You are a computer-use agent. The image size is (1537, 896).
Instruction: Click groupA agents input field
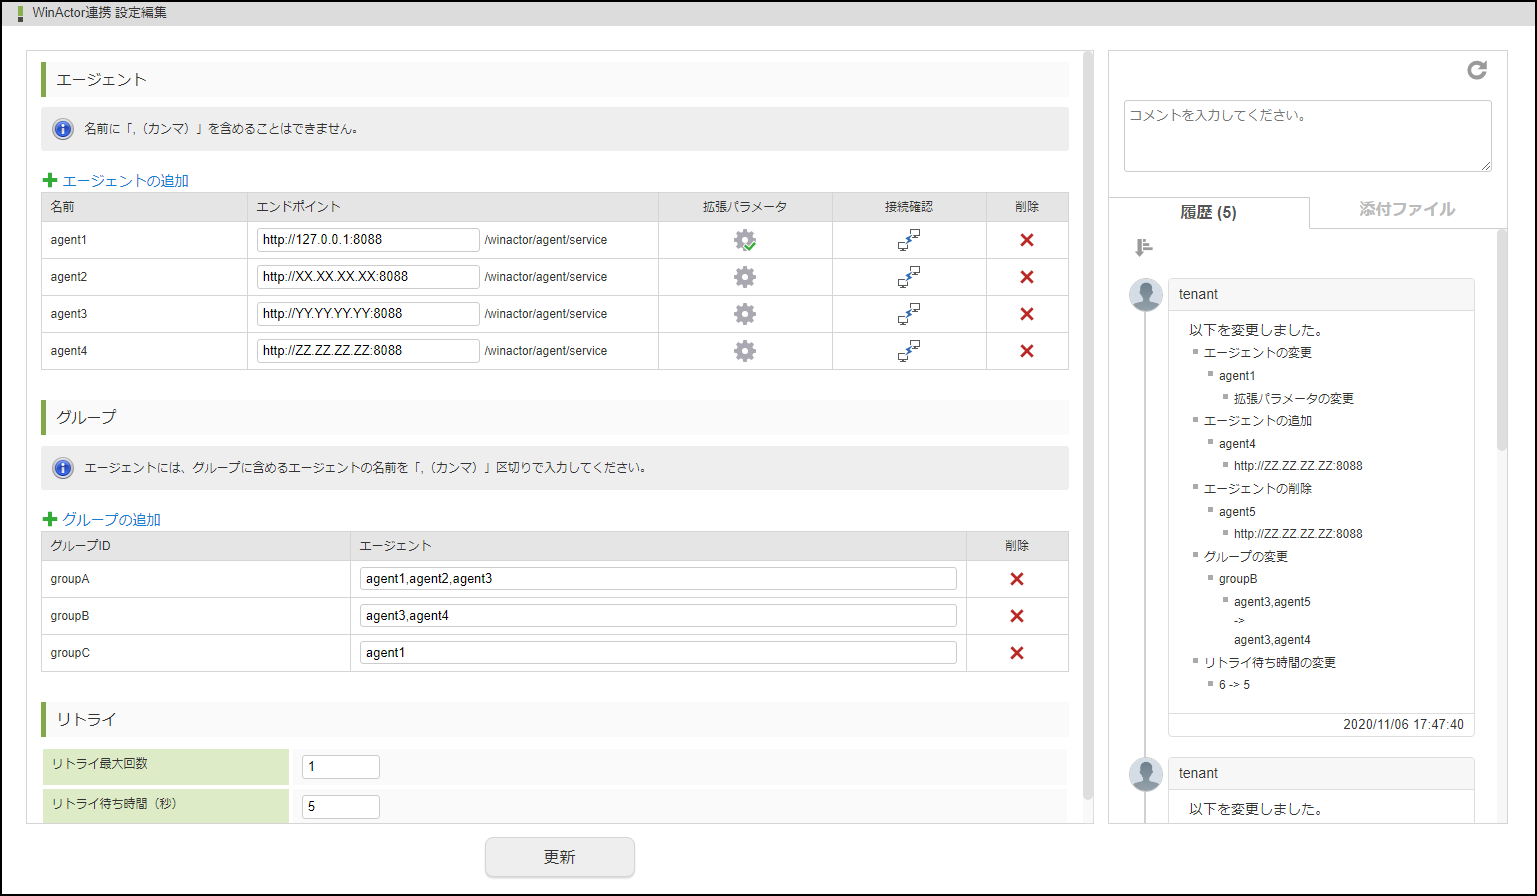657,579
